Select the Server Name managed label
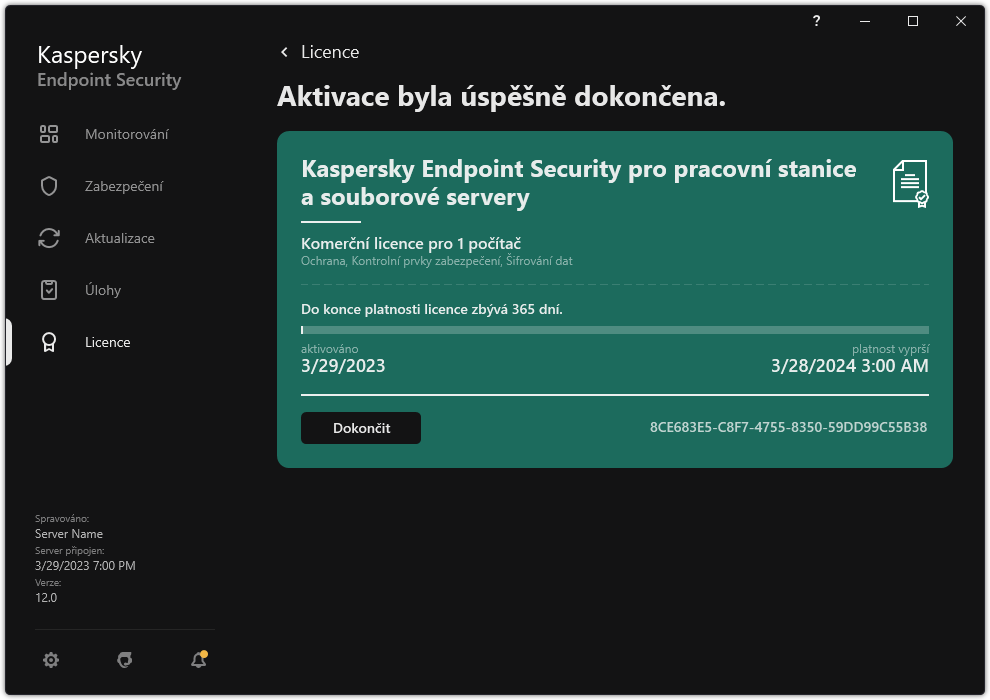Viewport: 990px width, 700px height. (x=69, y=534)
